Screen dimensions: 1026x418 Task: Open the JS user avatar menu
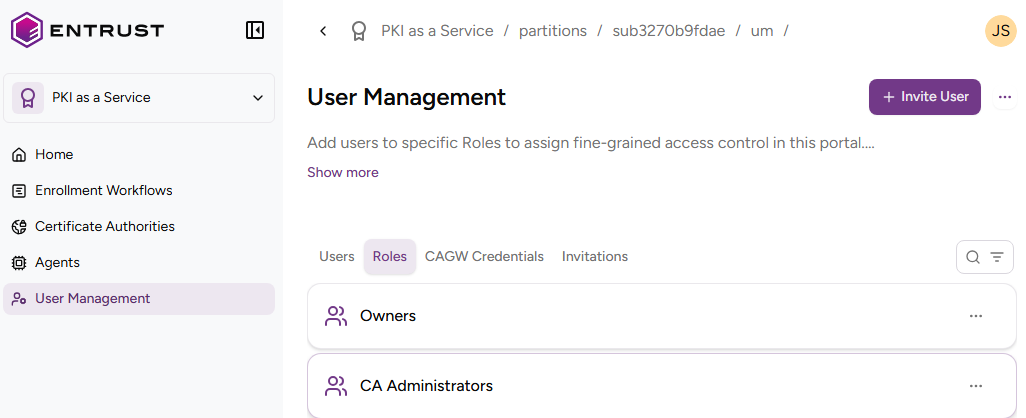[1000, 31]
